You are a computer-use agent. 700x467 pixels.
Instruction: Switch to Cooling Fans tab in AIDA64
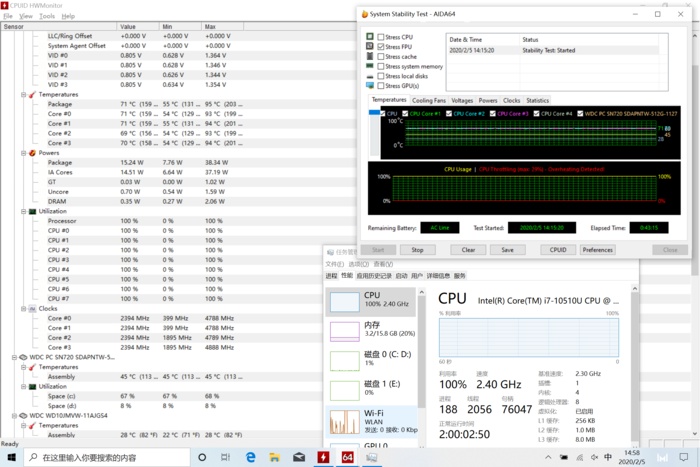coord(429,100)
